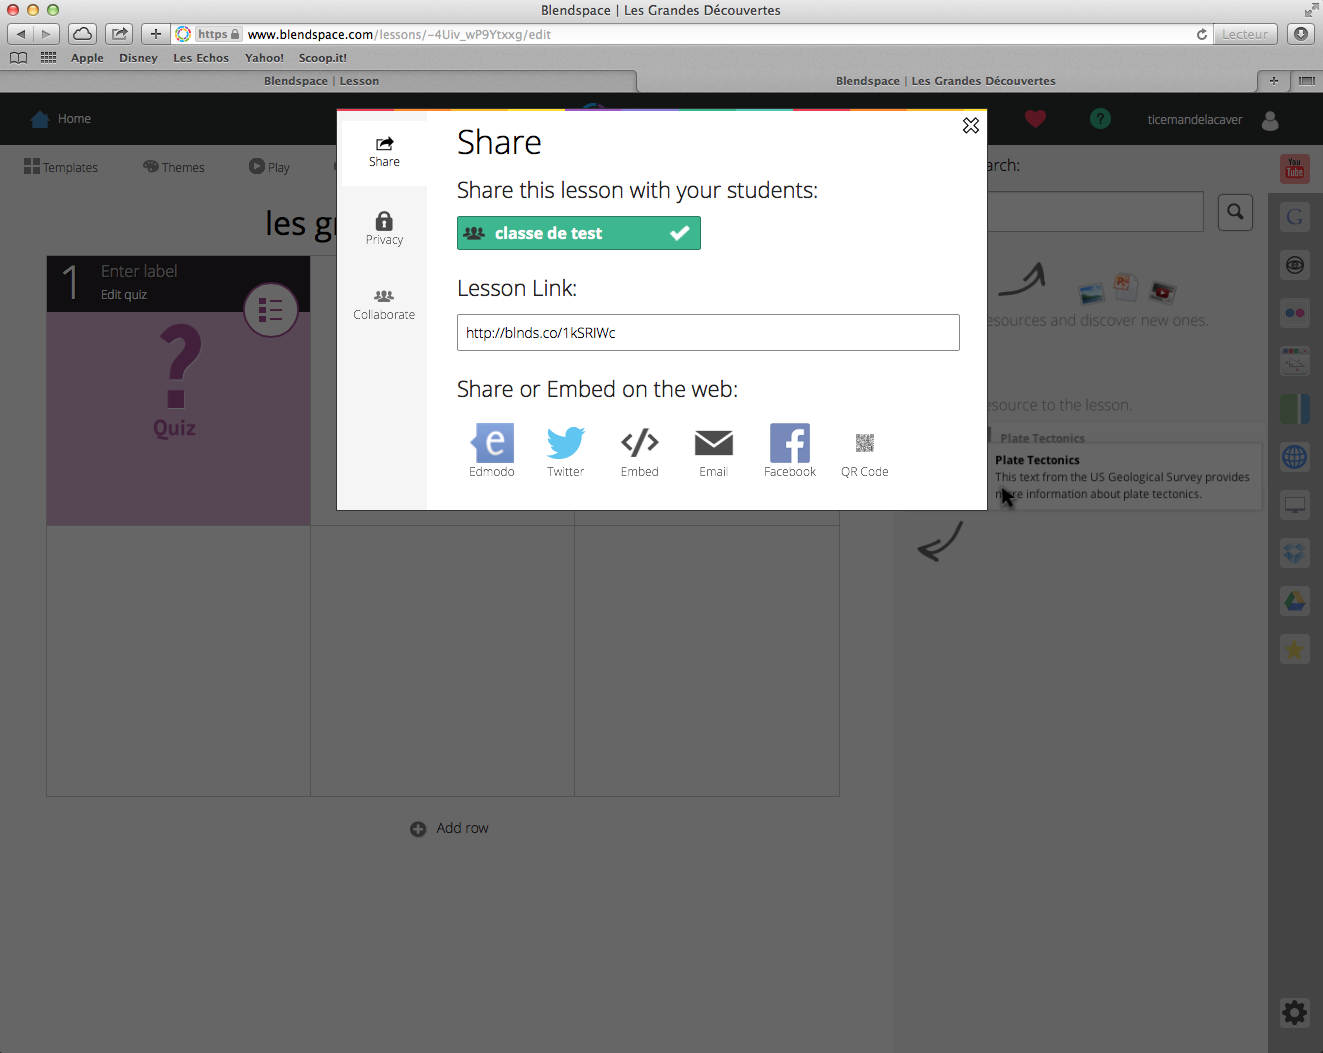1323x1053 pixels.
Task: Click Safari back button
Action: 21,34
